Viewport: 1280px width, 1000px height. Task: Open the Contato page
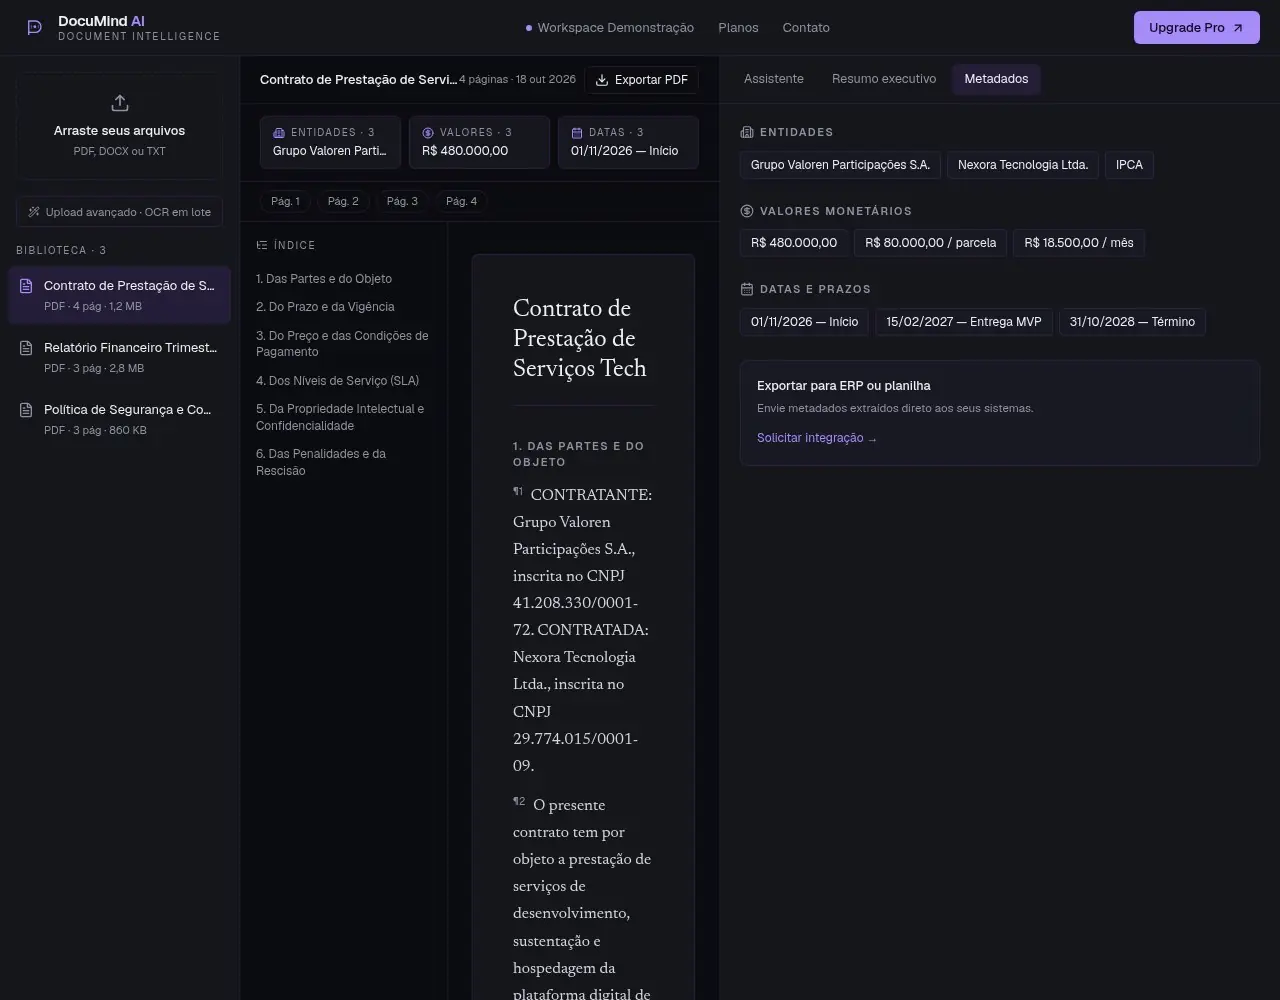point(806,28)
